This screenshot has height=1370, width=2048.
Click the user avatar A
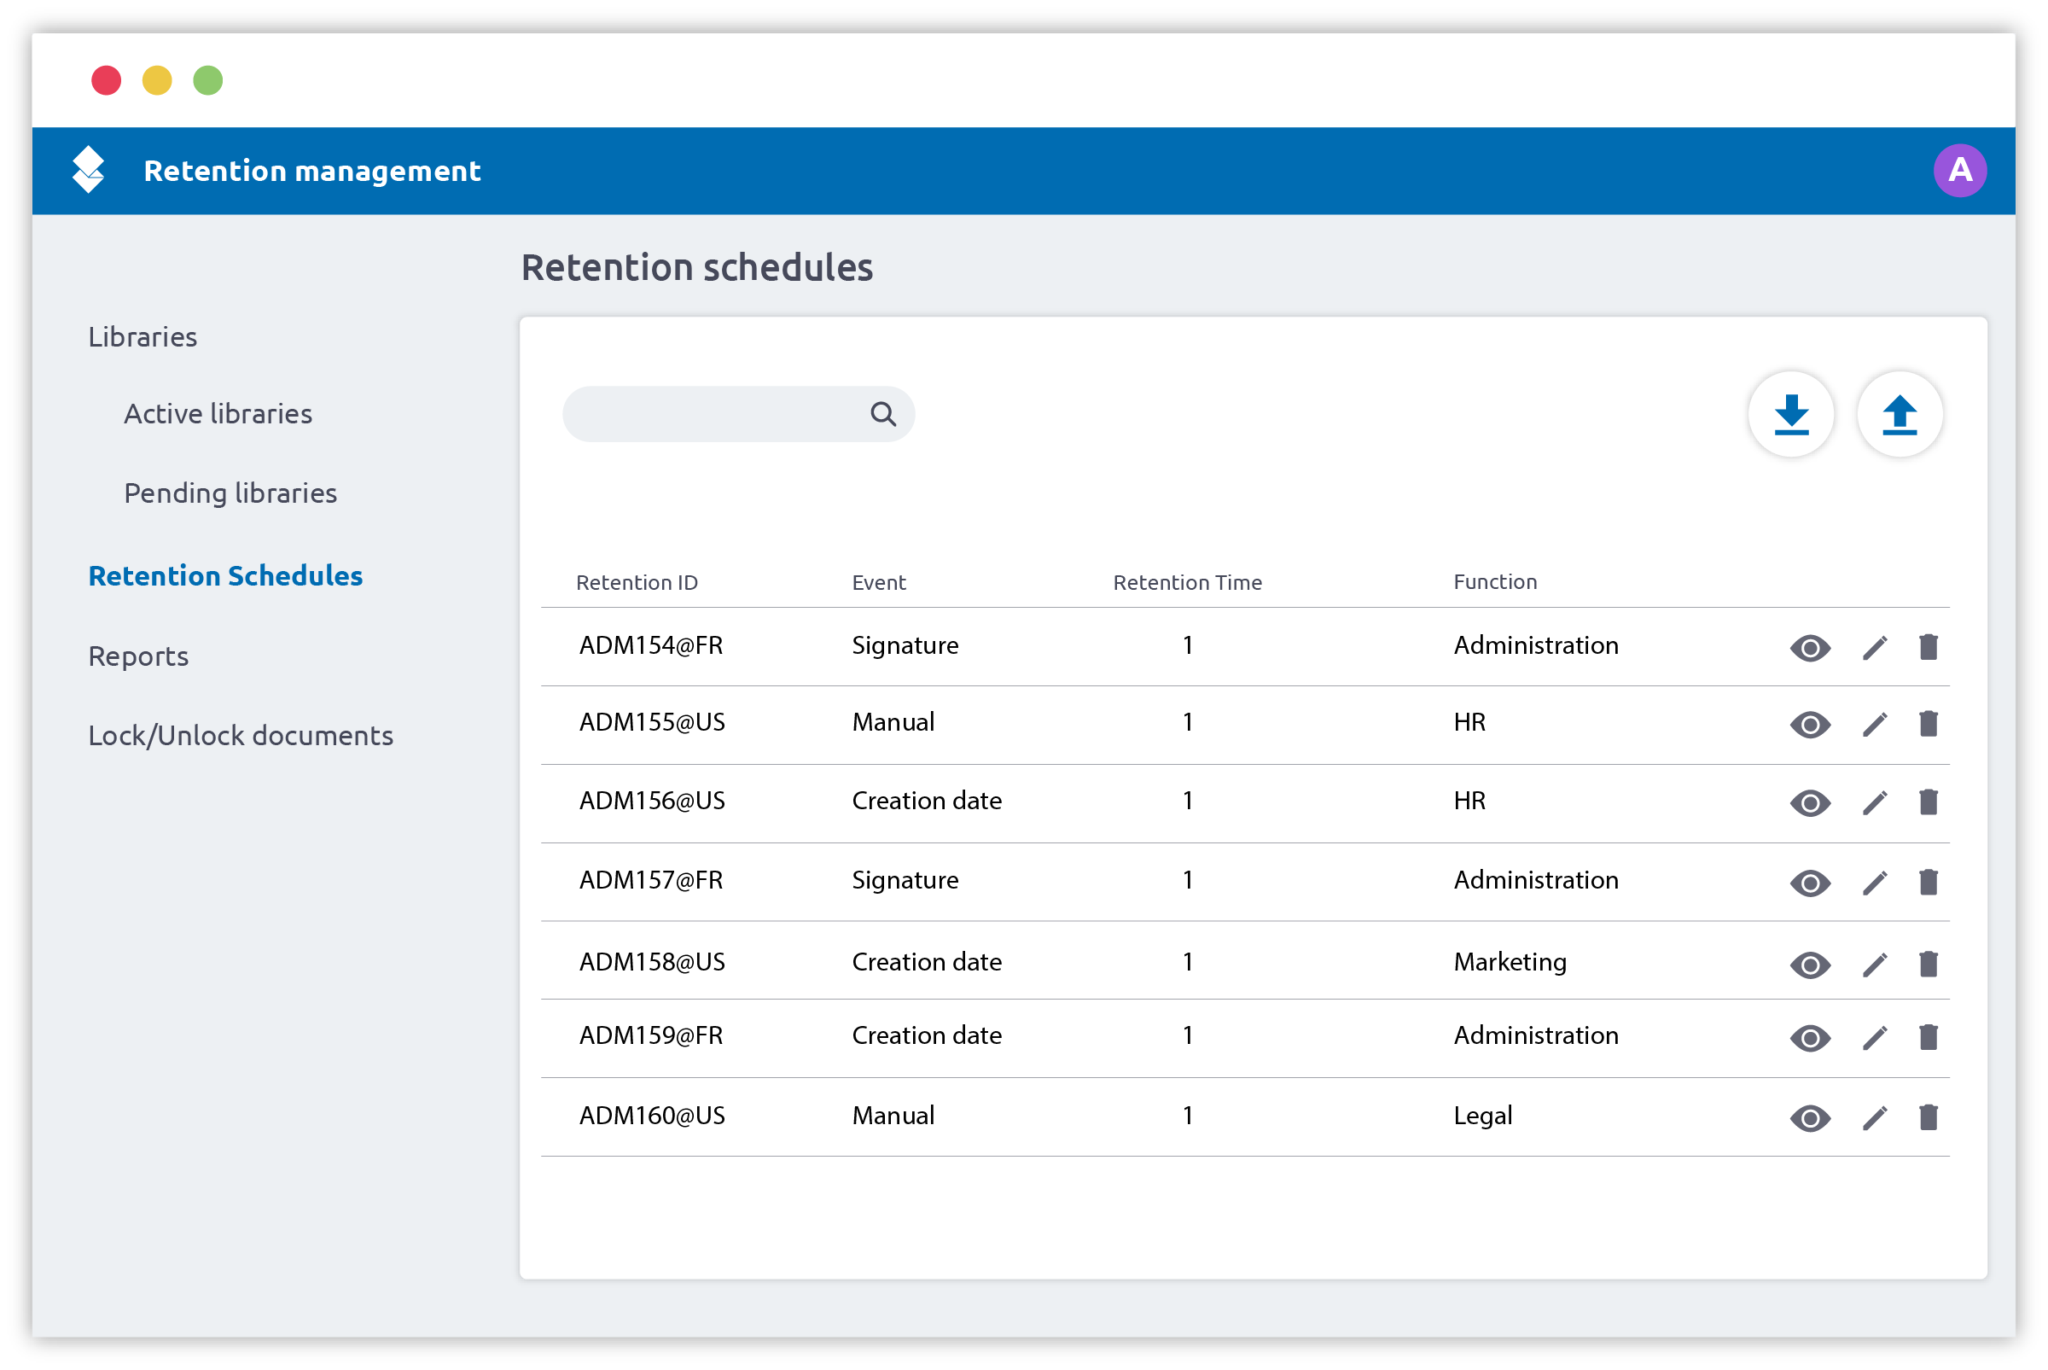coord(1960,170)
